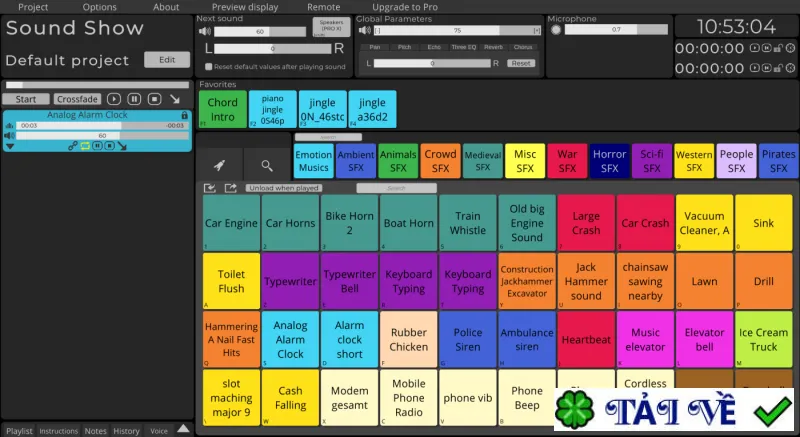Click the playlist progress bar under the project title
The image size is (800, 437).
(x=97, y=85)
